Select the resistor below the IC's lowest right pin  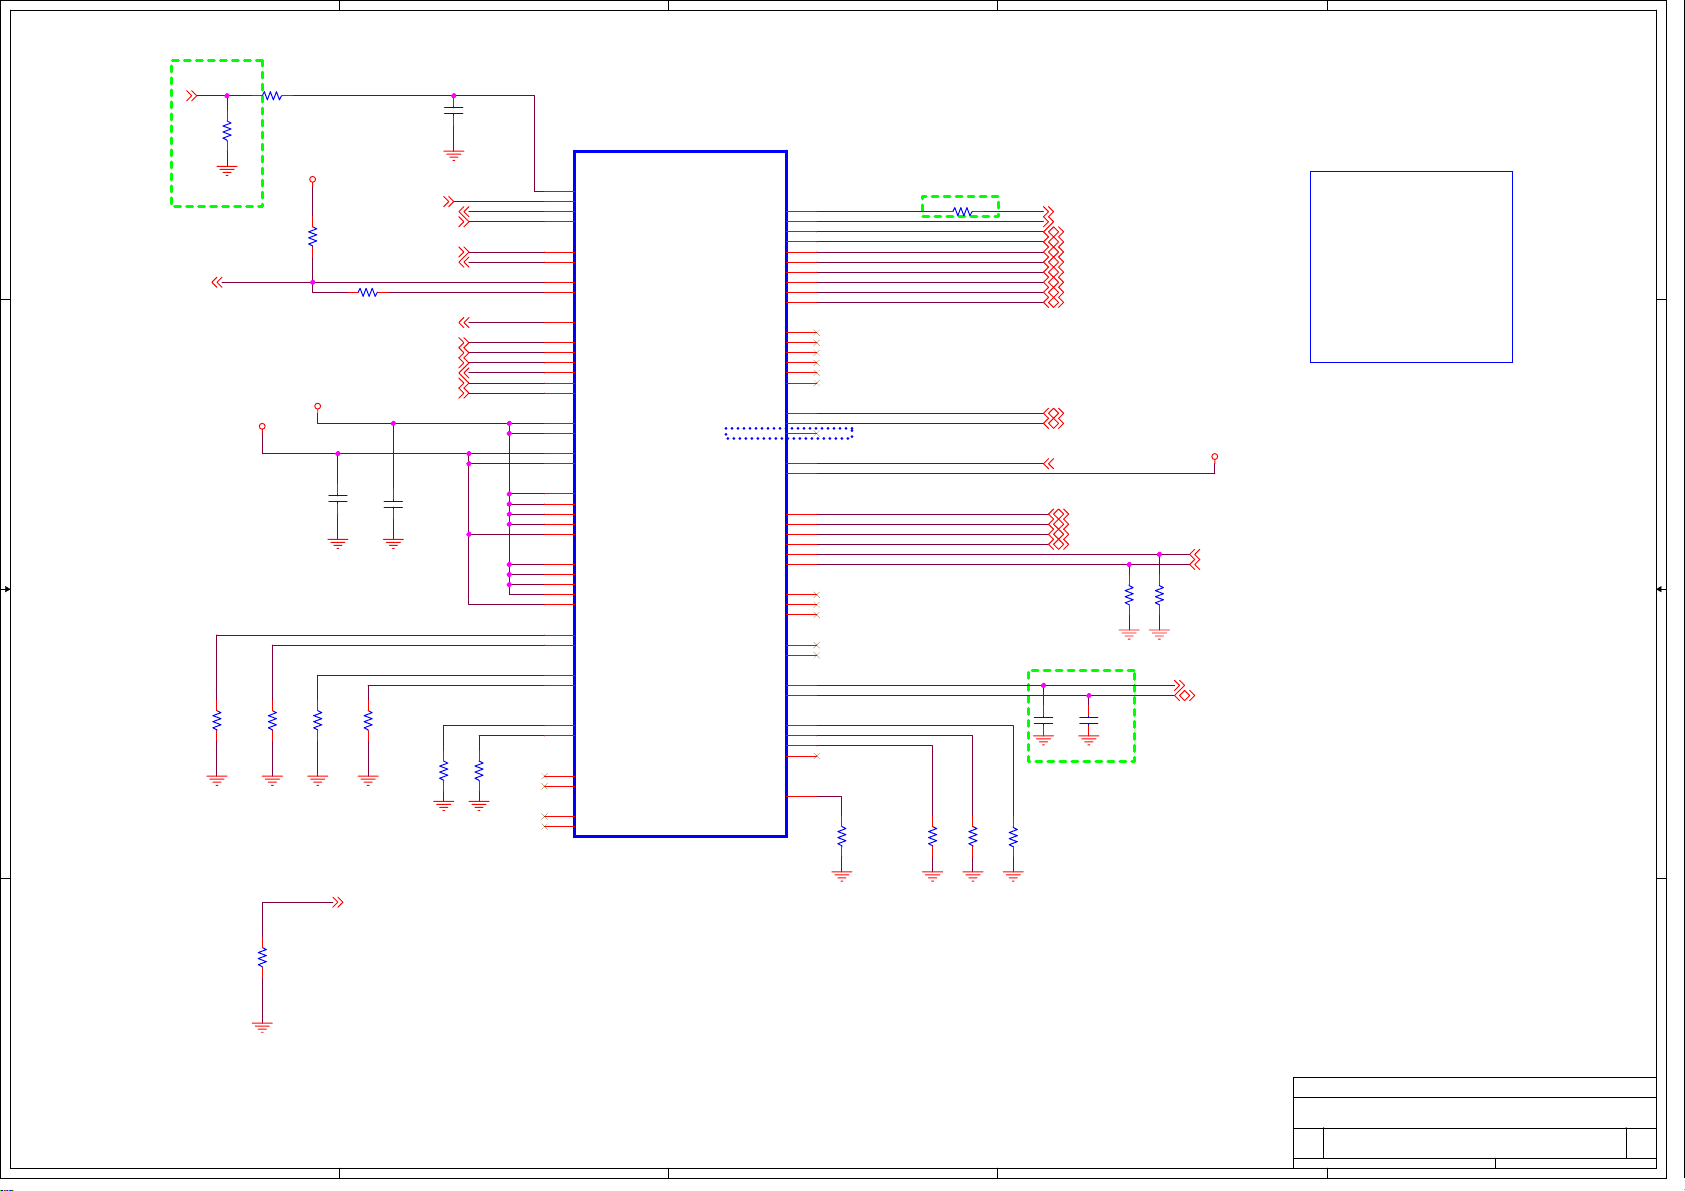[842, 836]
